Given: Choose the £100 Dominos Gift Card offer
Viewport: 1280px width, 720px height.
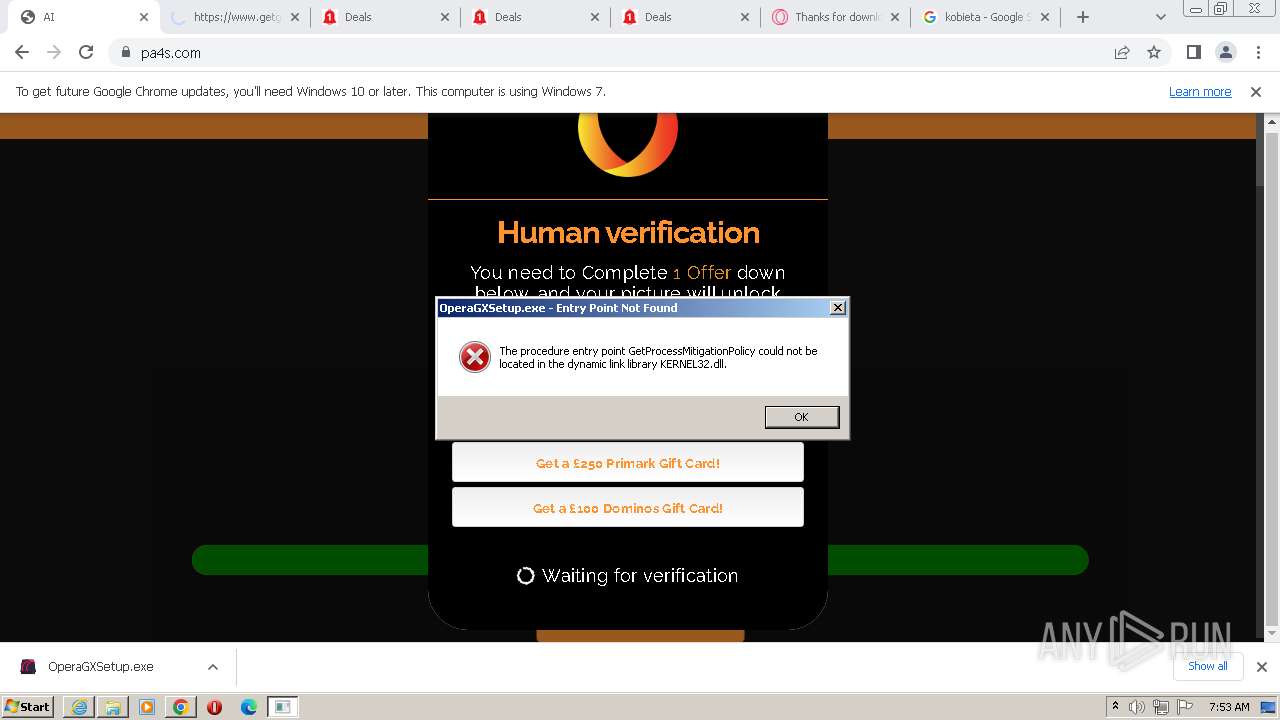Looking at the screenshot, I should [x=628, y=508].
